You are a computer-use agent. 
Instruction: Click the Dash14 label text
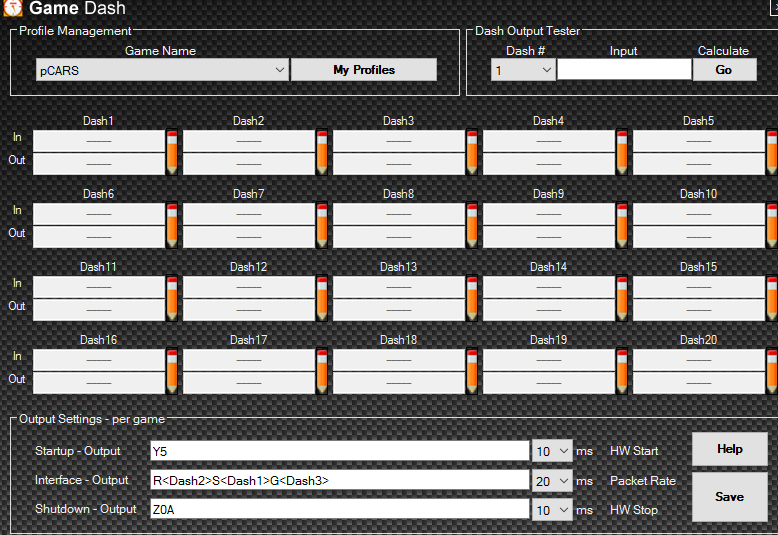(548, 267)
